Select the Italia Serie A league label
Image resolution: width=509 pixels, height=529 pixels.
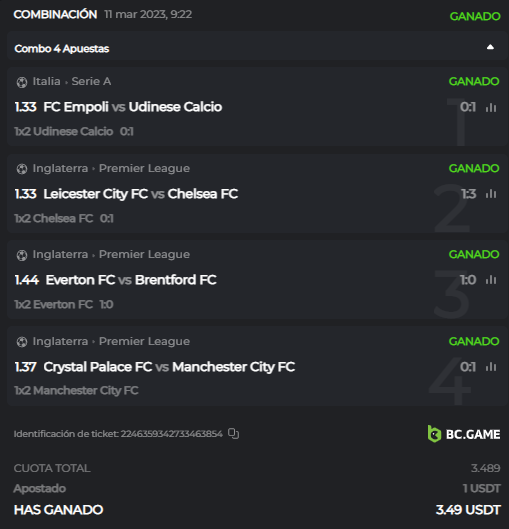[72, 81]
